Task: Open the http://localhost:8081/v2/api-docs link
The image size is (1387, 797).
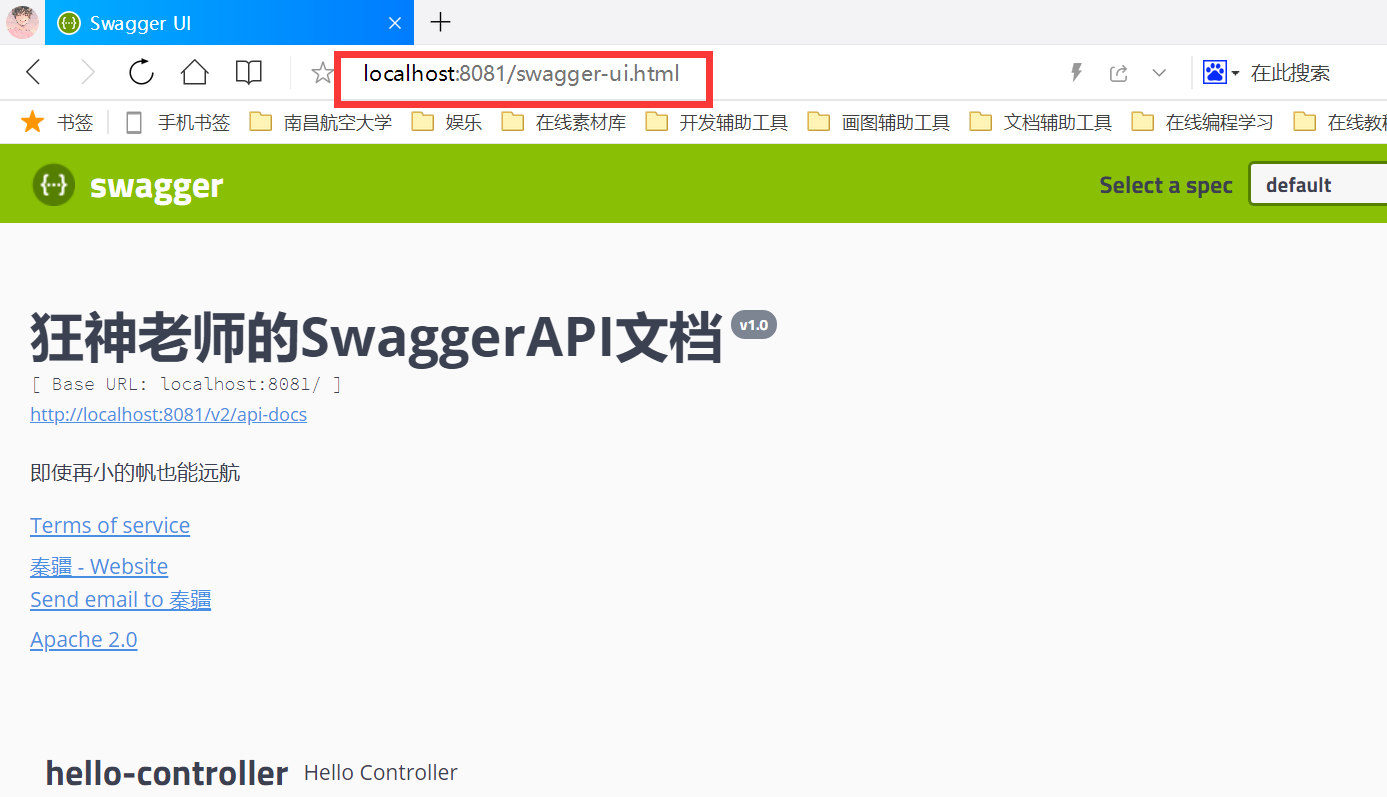Action: tap(168, 414)
